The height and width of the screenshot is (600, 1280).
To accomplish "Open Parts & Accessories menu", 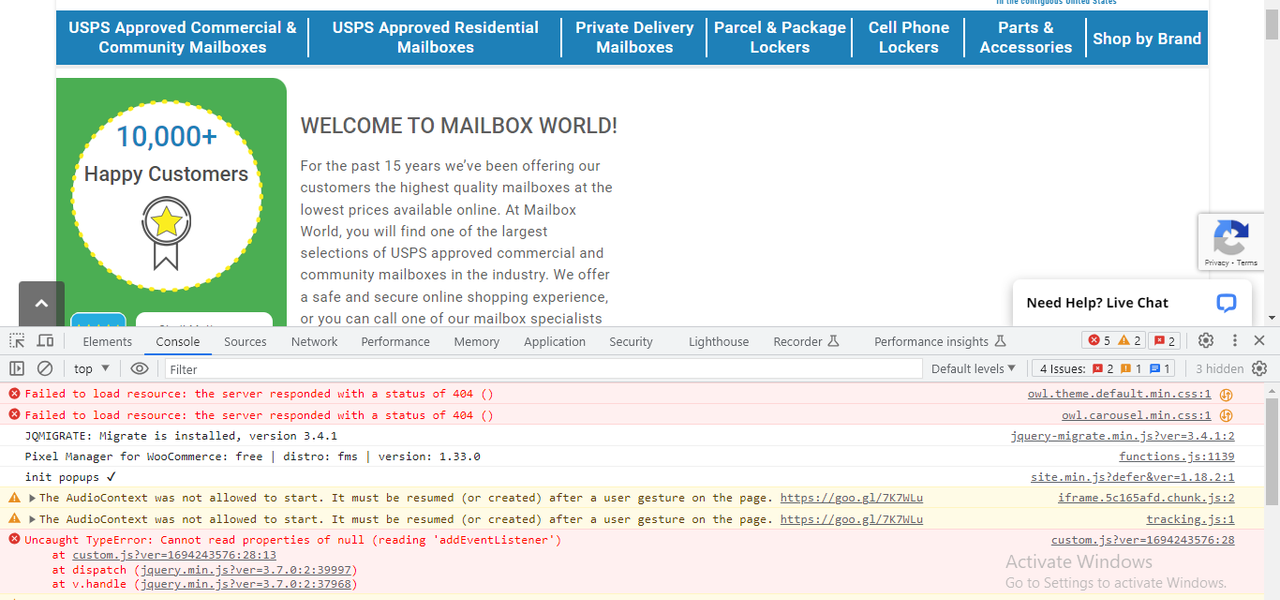I will pos(1026,37).
